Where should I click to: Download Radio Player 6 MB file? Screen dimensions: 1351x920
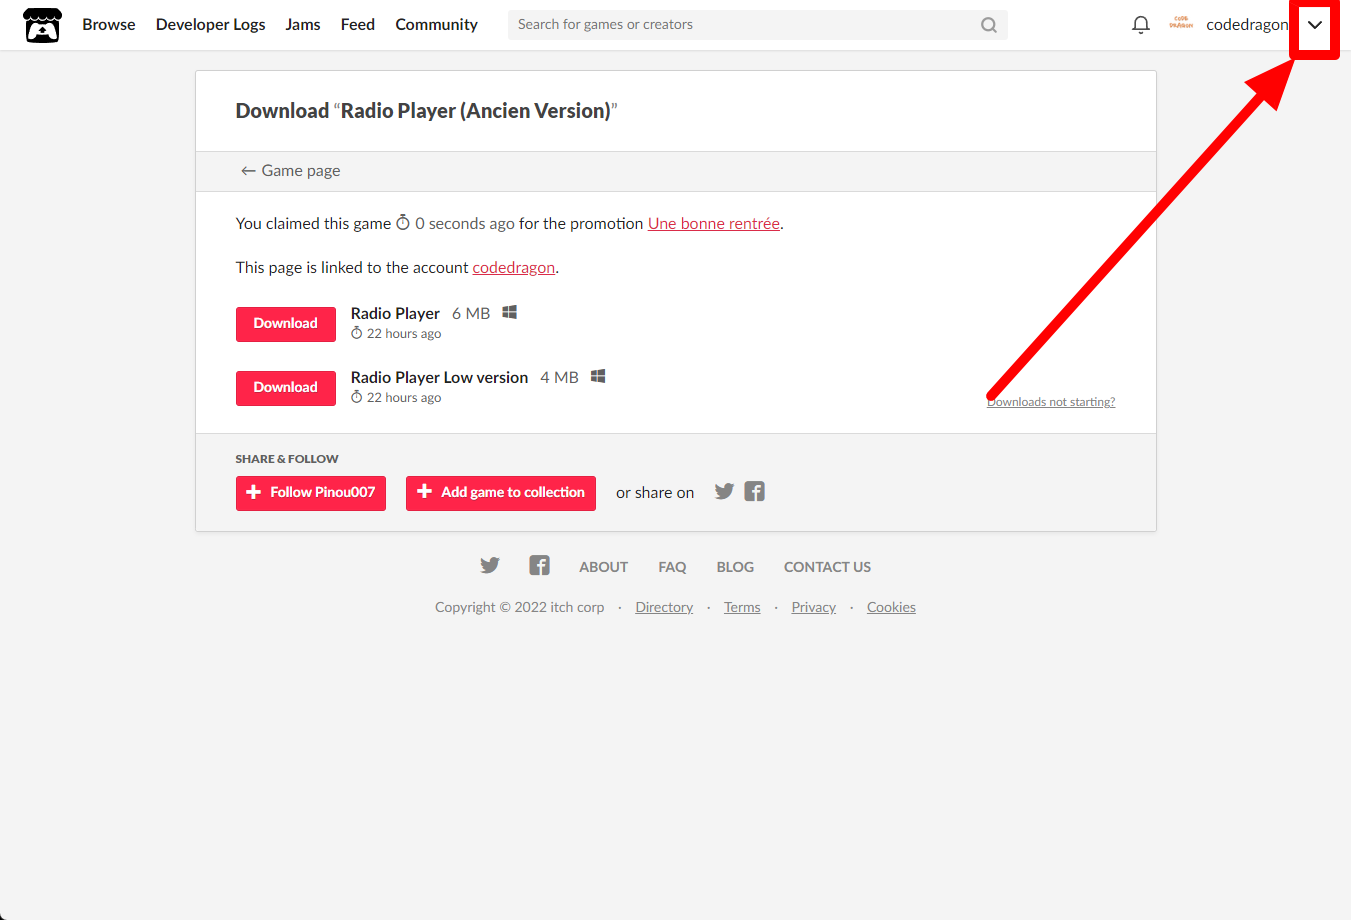[x=286, y=324]
